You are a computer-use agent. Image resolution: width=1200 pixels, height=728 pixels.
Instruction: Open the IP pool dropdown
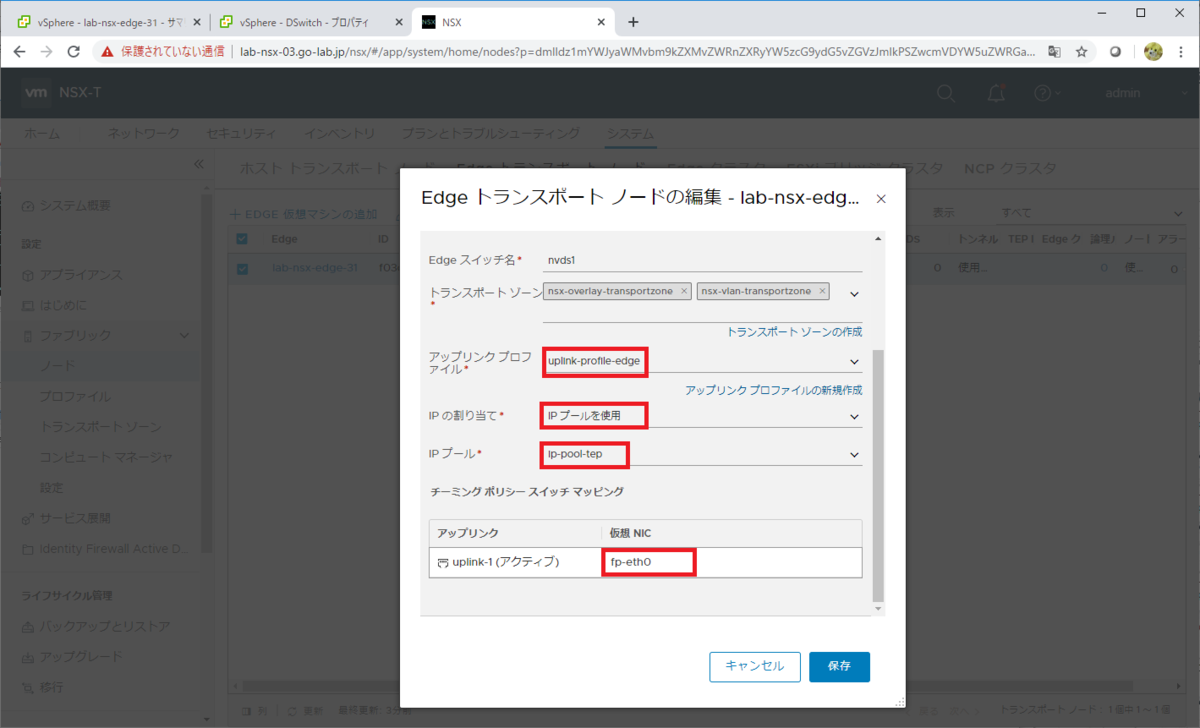click(x=855, y=455)
